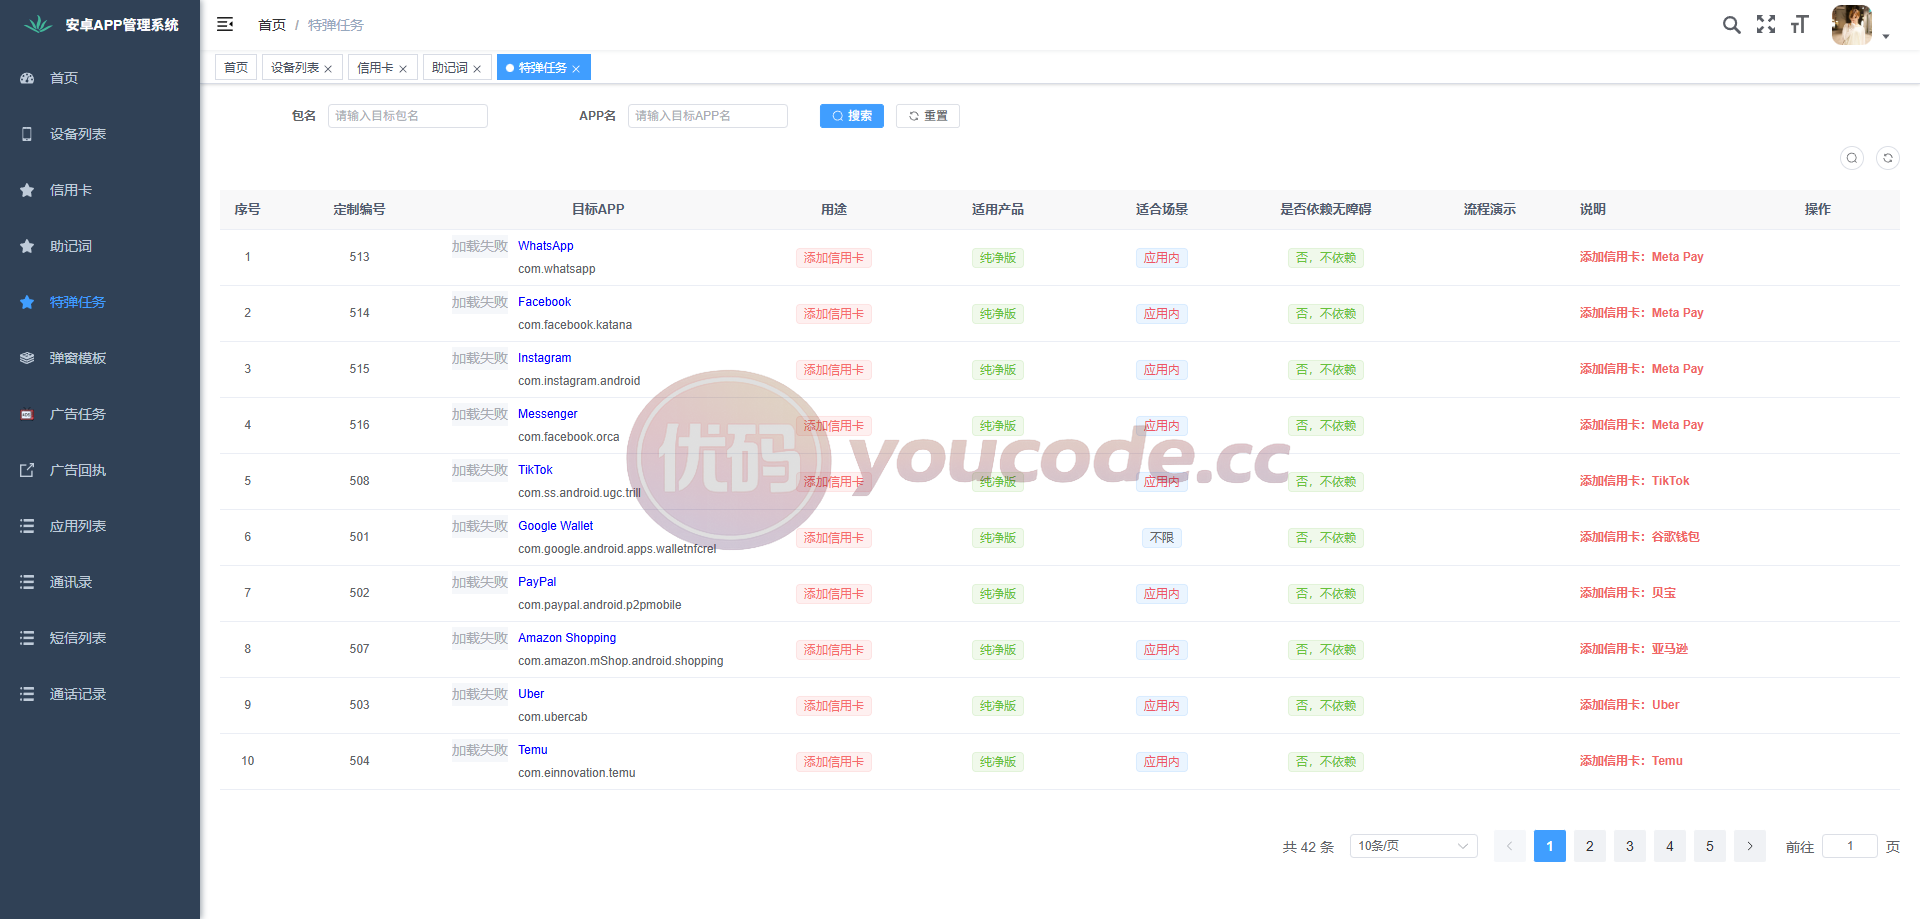The height and width of the screenshot is (919, 1920).
Task: Click the 不限 tag in Google Wallet row
Action: tap(1162, 538)
